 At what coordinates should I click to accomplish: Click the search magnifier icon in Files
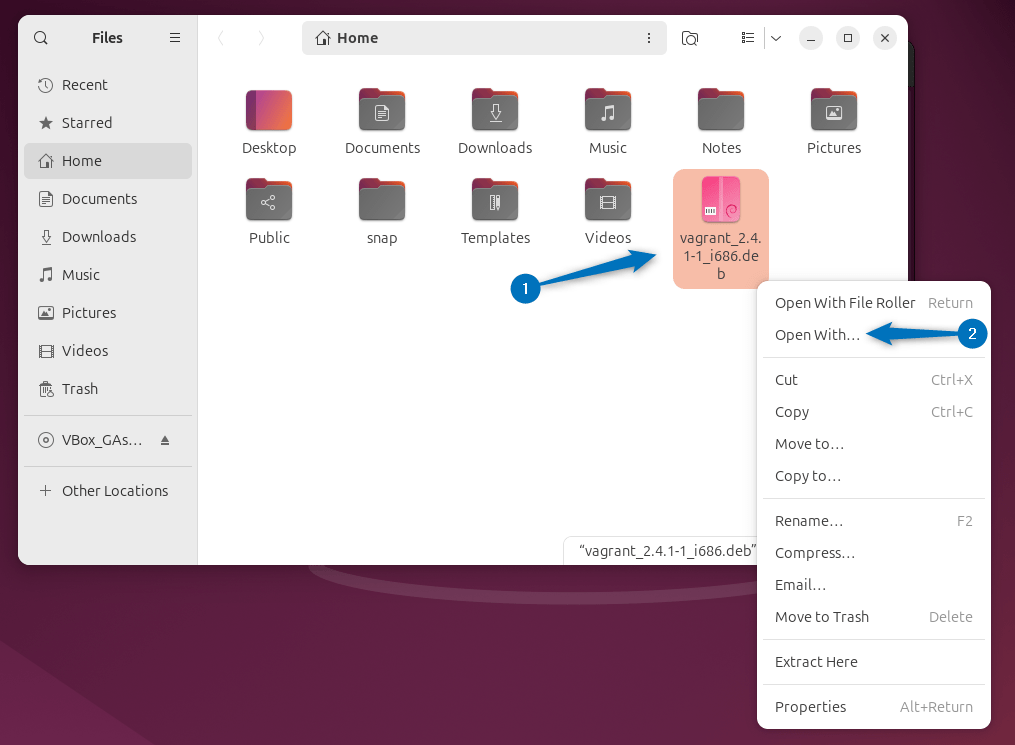click(x=41, y=38)
